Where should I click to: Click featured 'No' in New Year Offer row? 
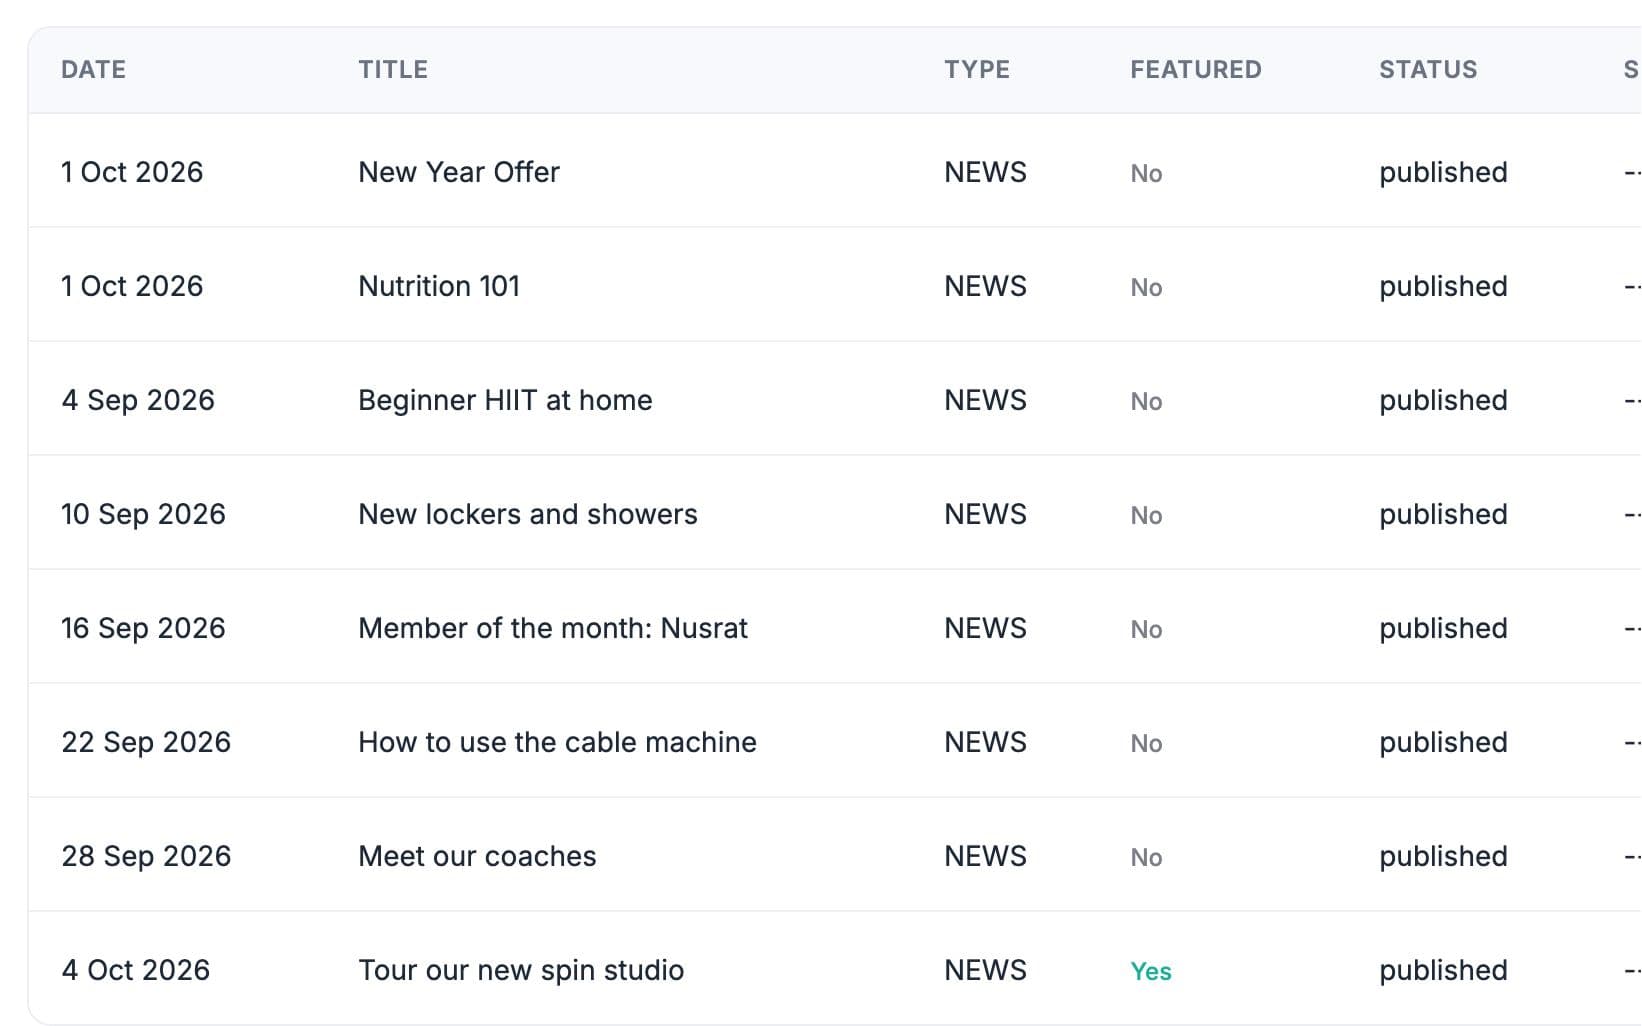click(x=1146, y=173)
